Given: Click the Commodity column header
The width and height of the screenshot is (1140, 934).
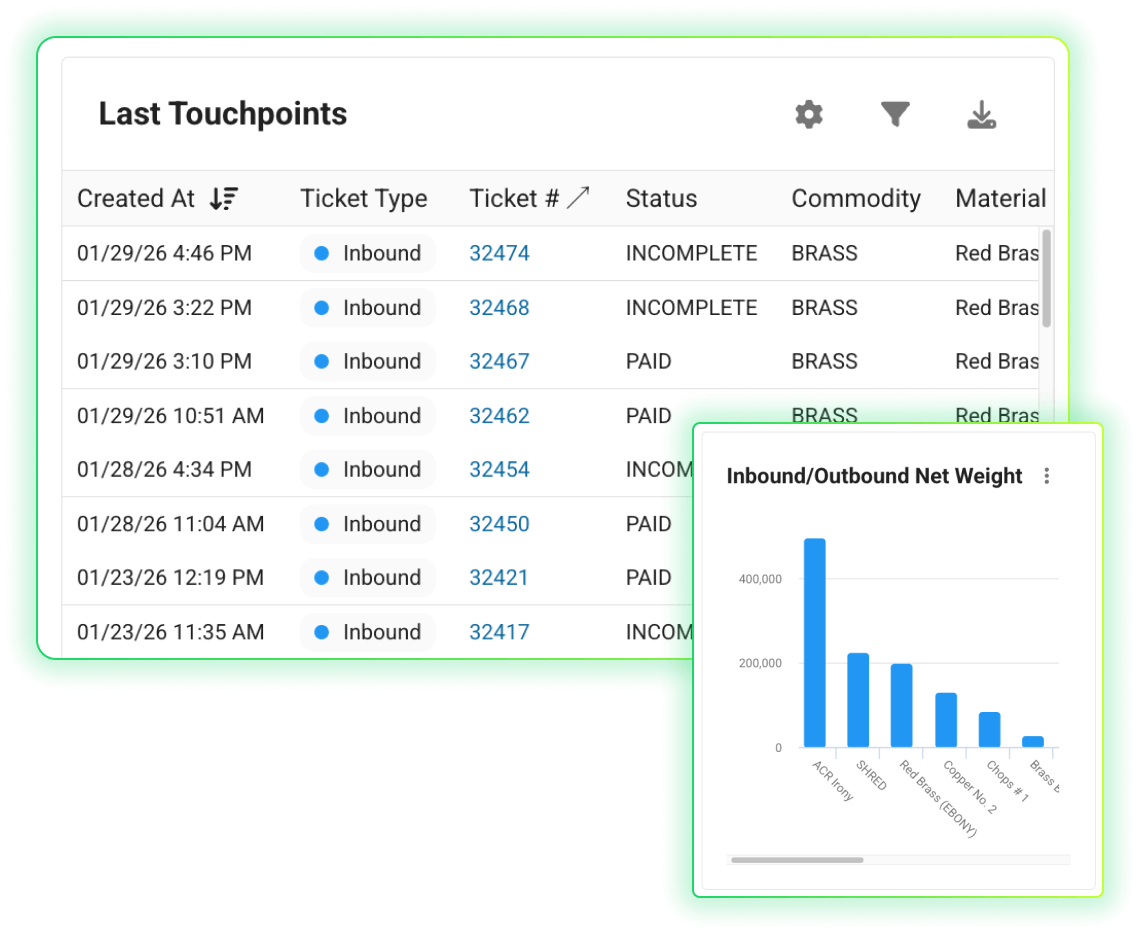Looking at the screenshot, I should pos(855,199).
